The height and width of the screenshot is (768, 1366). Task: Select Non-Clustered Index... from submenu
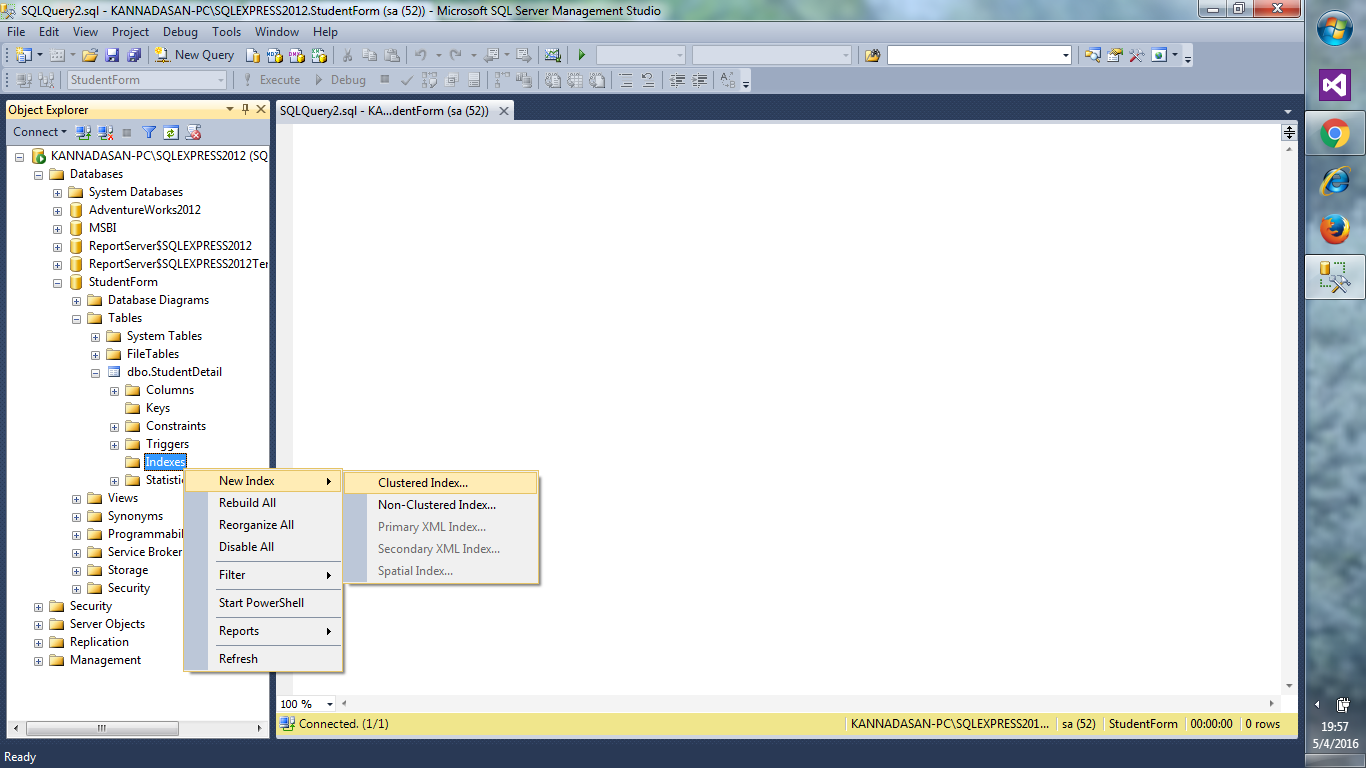[441, 505]
